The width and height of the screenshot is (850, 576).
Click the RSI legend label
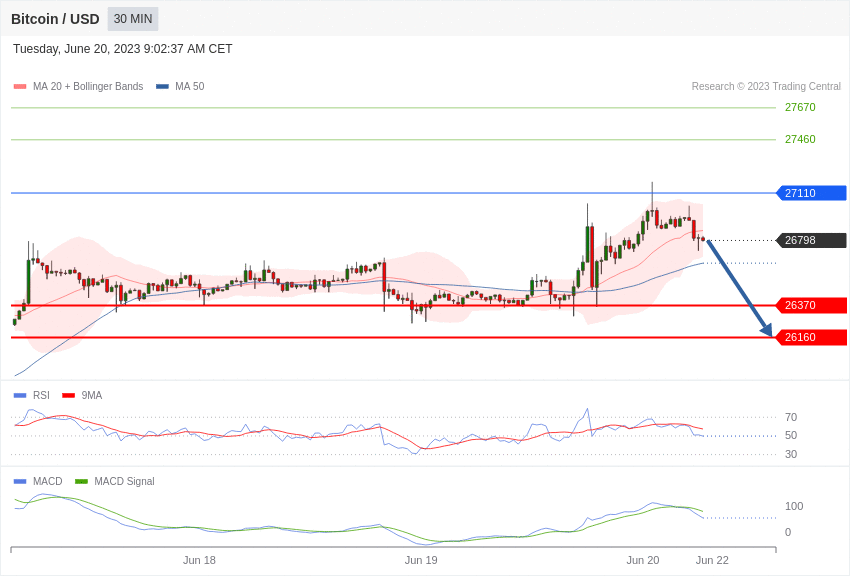point(41,396)
